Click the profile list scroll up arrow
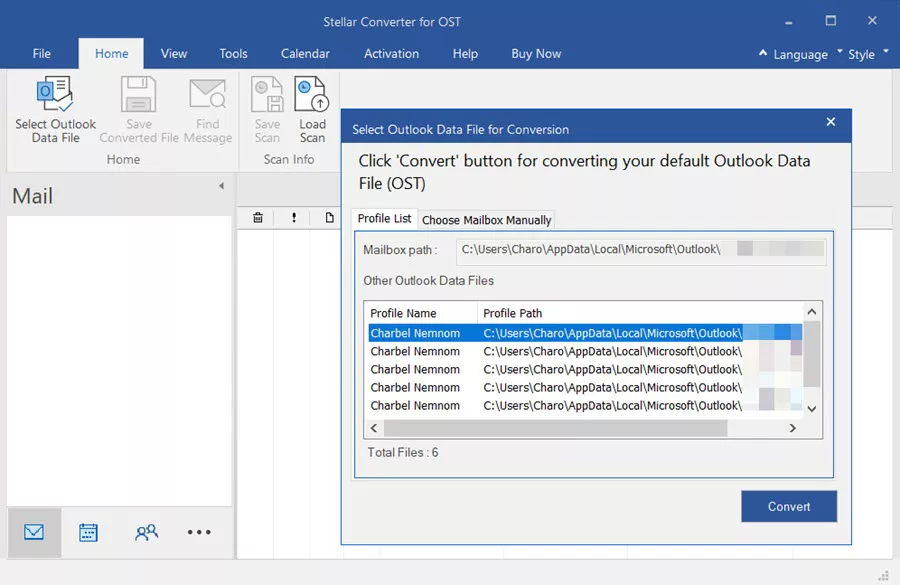This screenshot has width=900, height=585. point(812,312)
